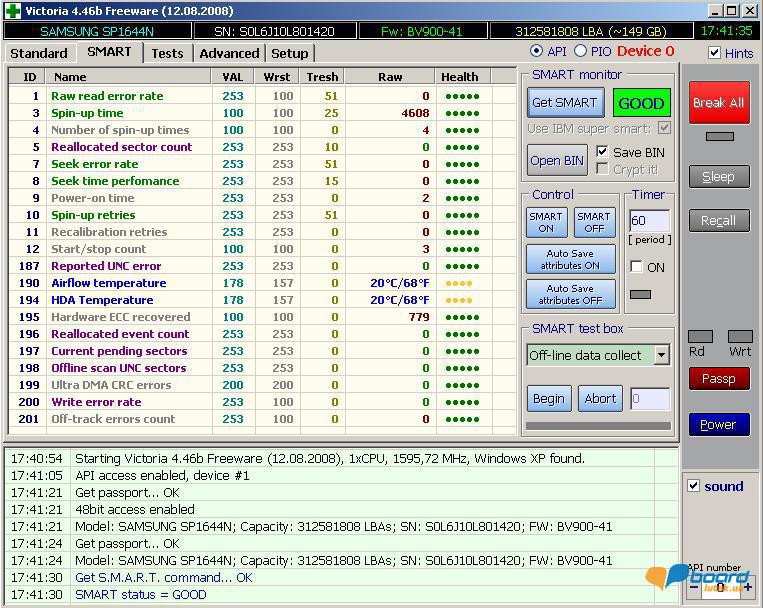
Task: Switch to the Advanced tab
Action: point(229,53)
